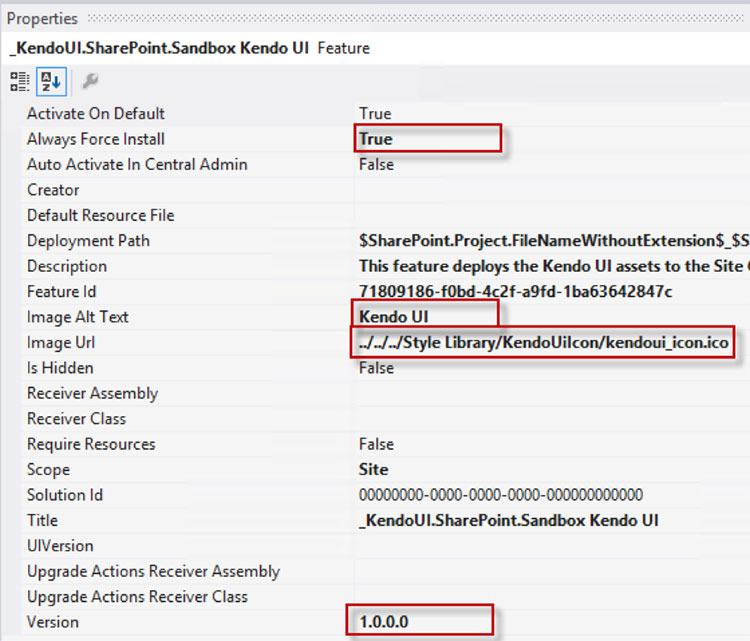Click the Is Hidden value False
The height and width of the screenshot is (641, 750).
(x=376, y=368)
